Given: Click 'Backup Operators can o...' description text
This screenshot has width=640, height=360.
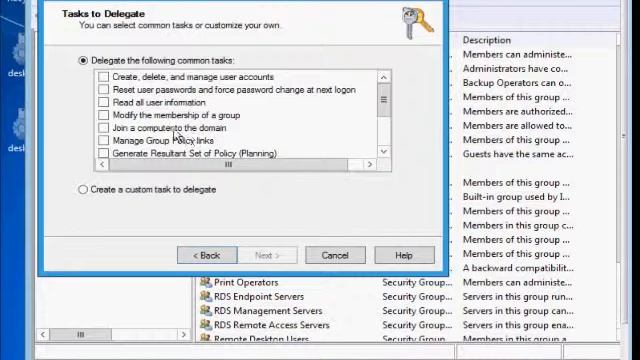Looking at the screenshot, I should pos(517,83).
